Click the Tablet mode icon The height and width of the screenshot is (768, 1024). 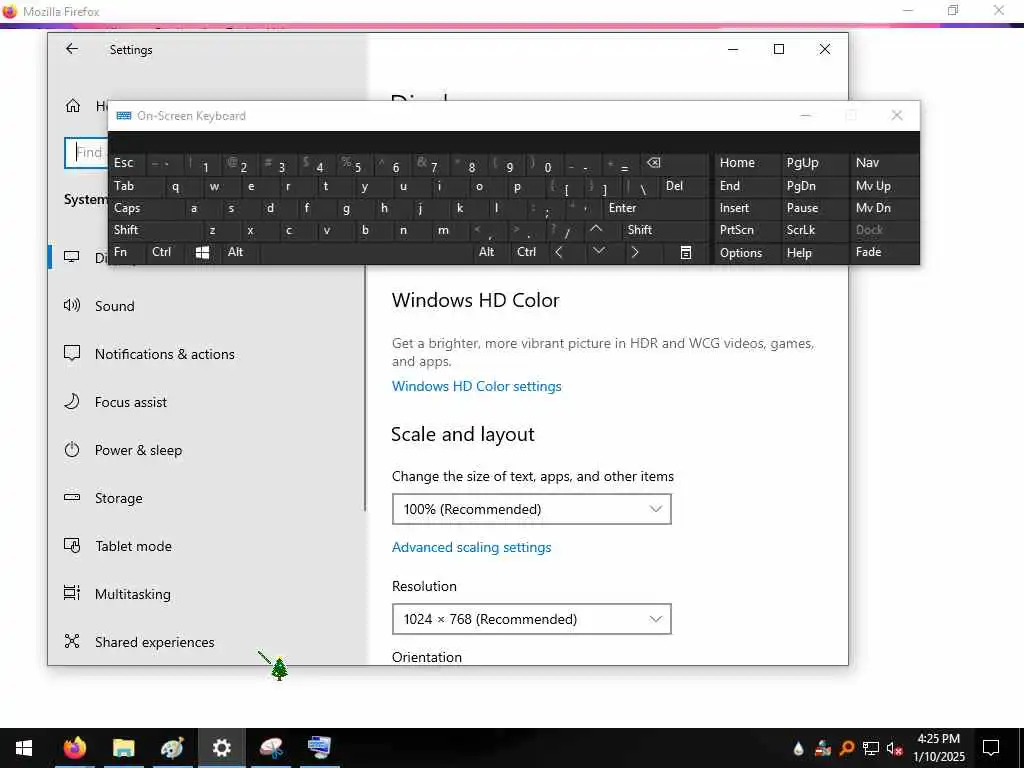point(72,545)
